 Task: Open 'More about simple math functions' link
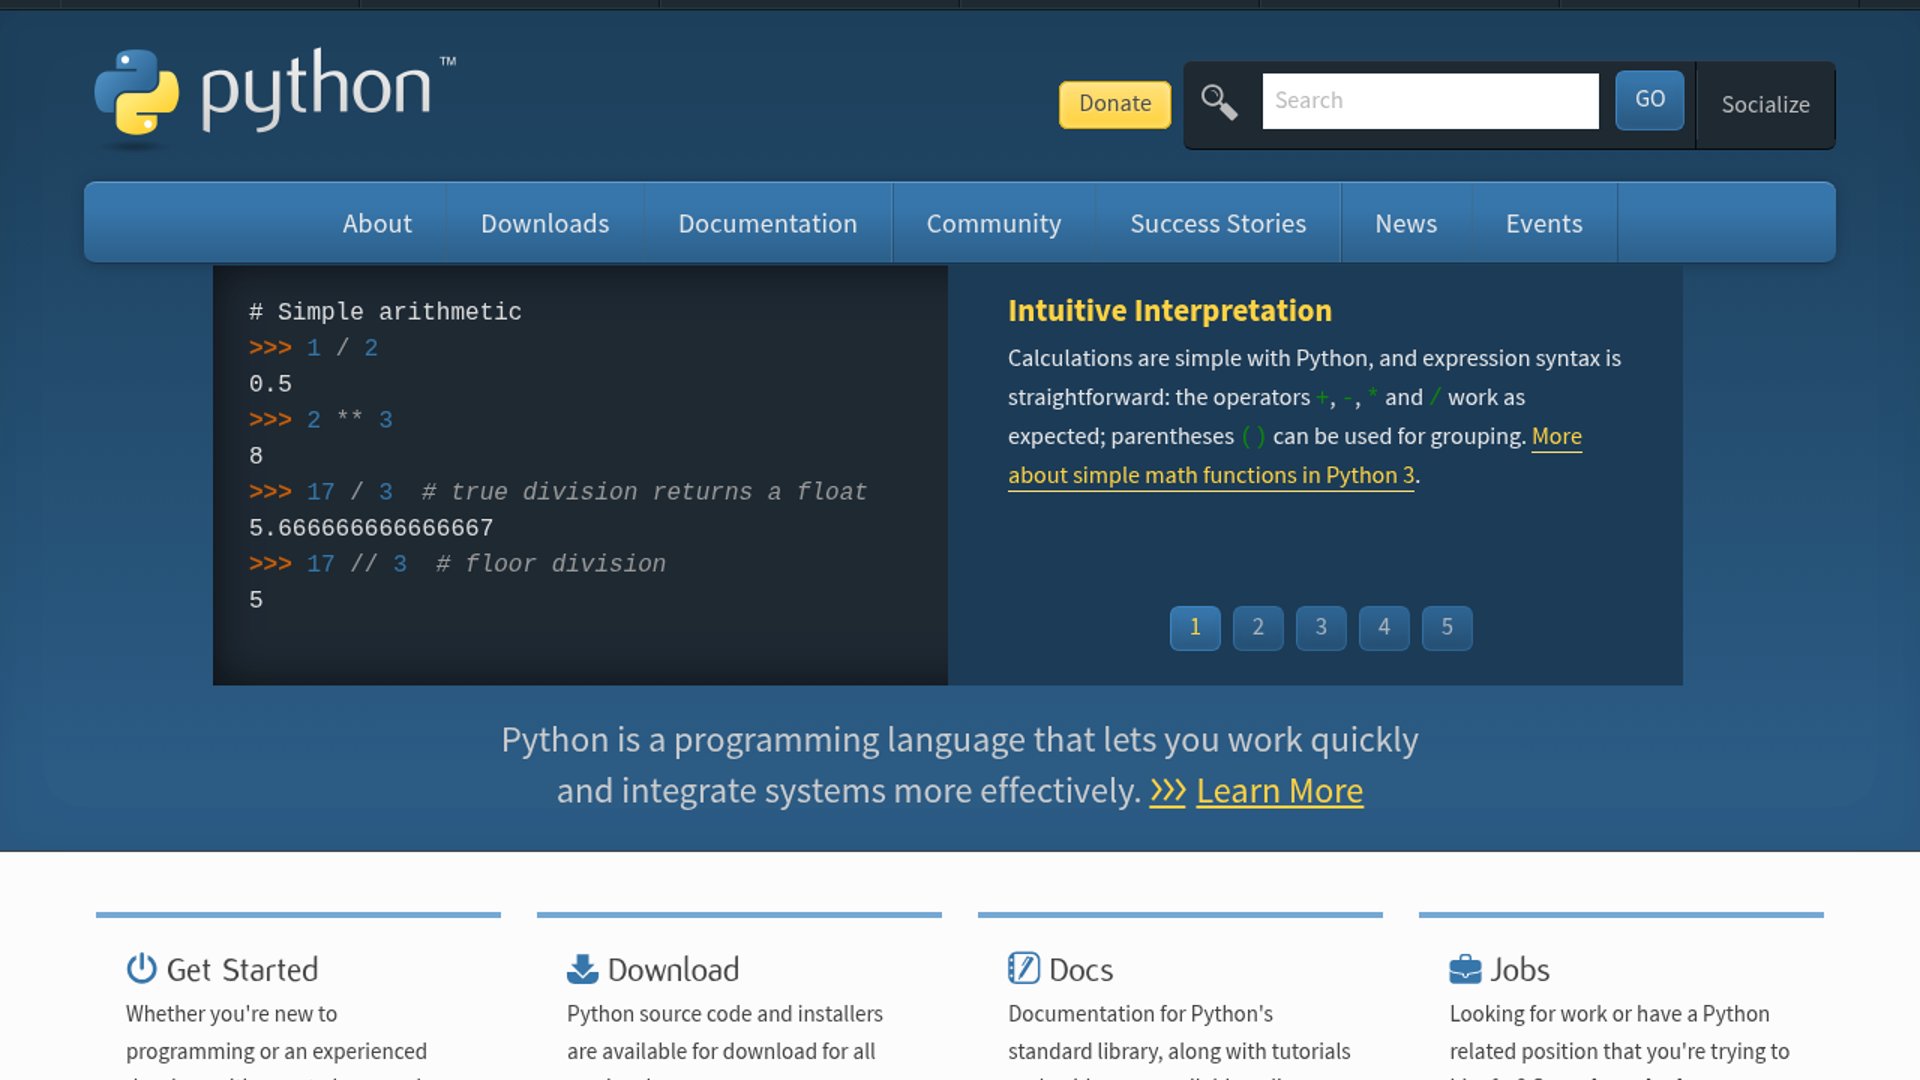tap(1211, 475)
